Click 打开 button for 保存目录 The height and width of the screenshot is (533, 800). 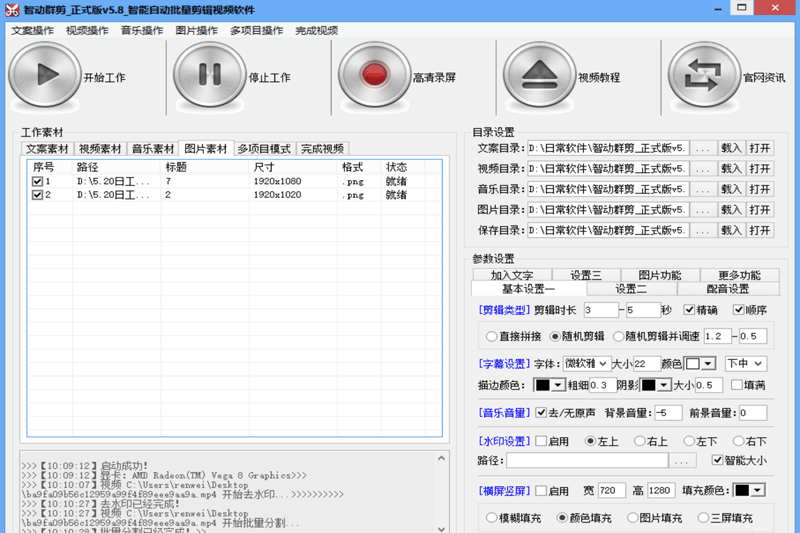[x=760, y=230]
